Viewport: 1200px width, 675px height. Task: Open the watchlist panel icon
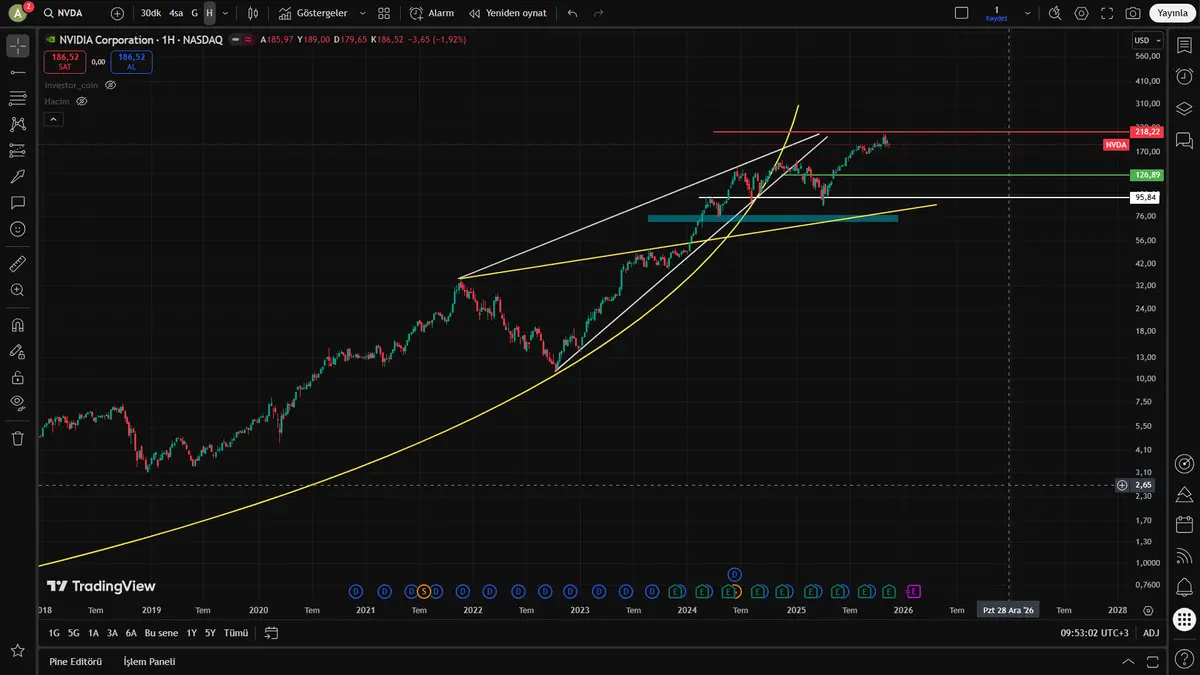click(1185, 45)
